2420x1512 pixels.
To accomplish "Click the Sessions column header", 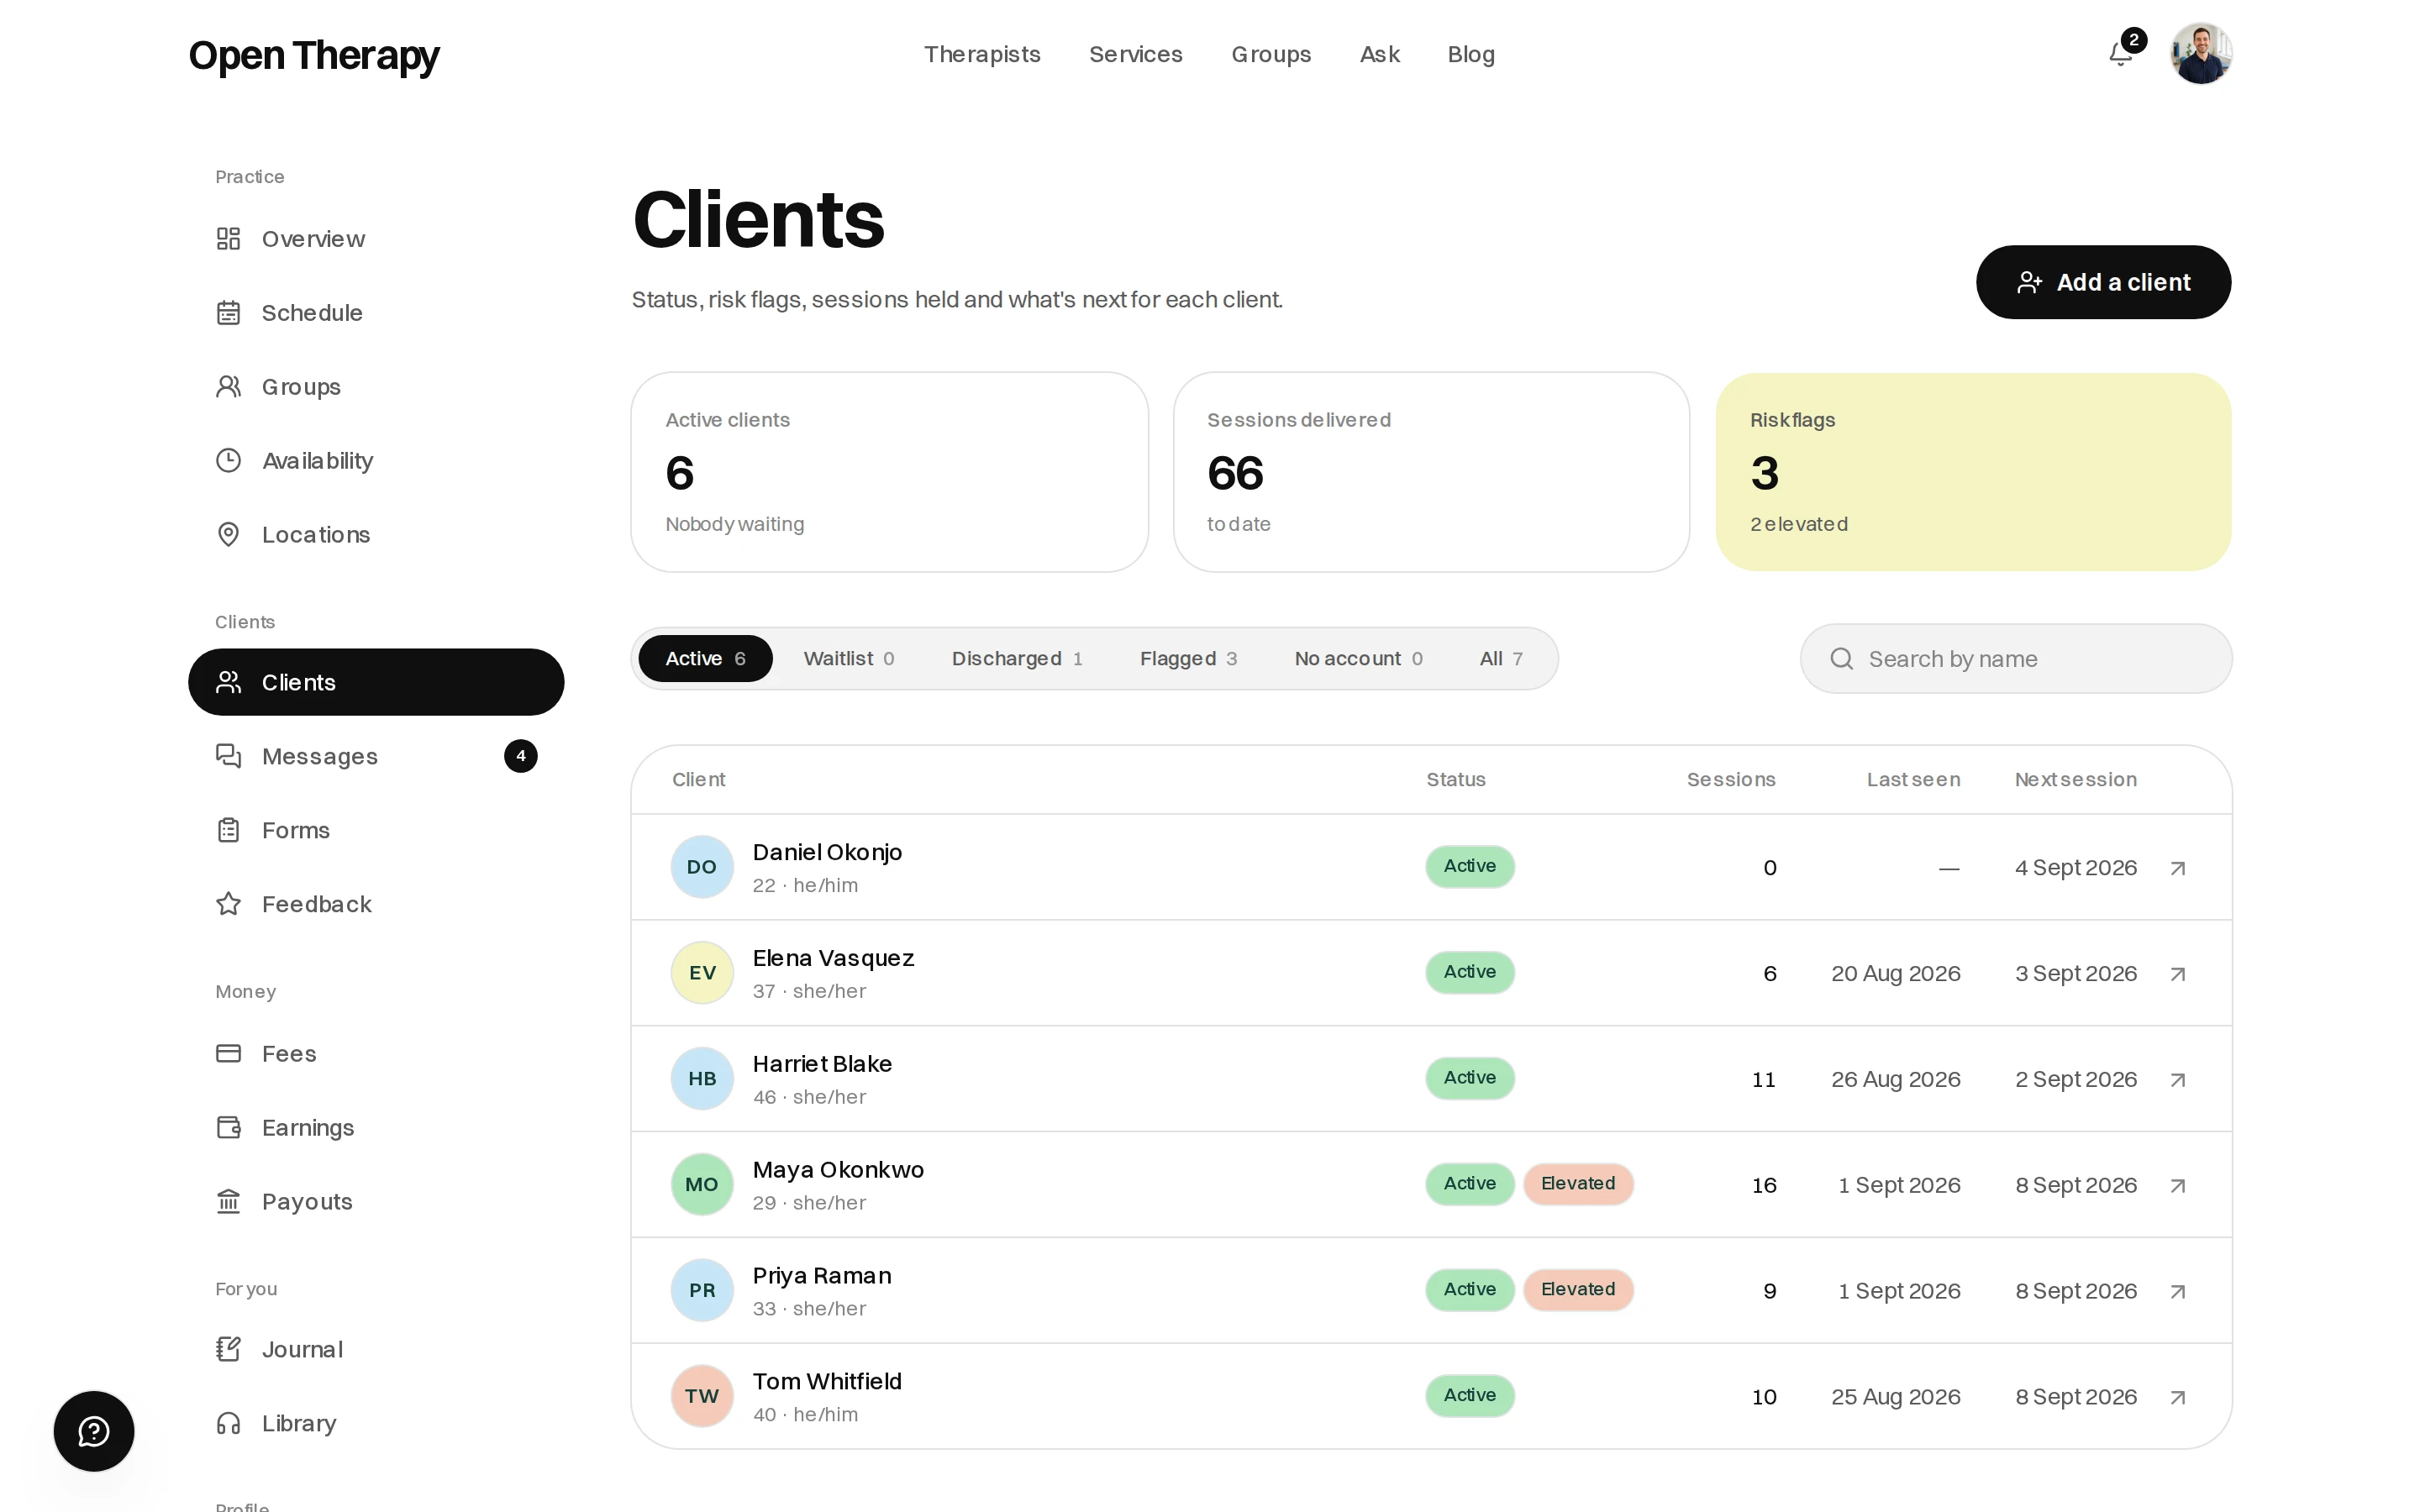I will coord(1730,780).
